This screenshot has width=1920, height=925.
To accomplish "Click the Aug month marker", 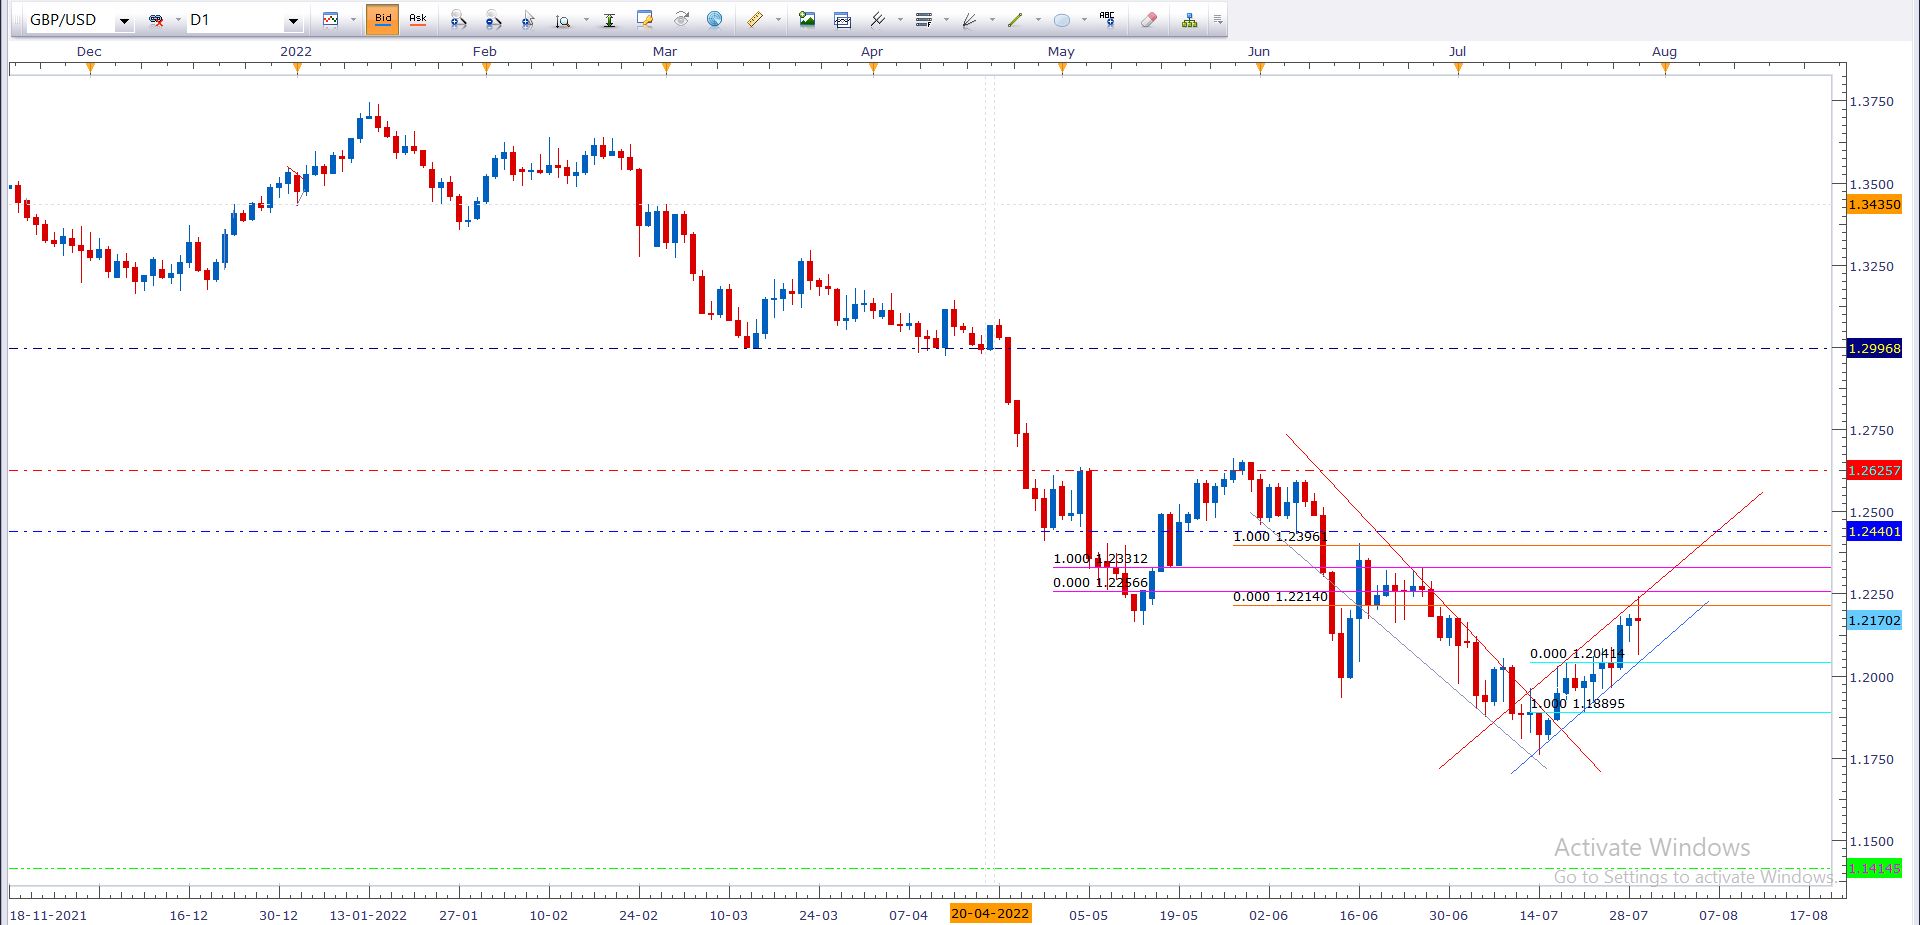I will (x=1665, y=52).
